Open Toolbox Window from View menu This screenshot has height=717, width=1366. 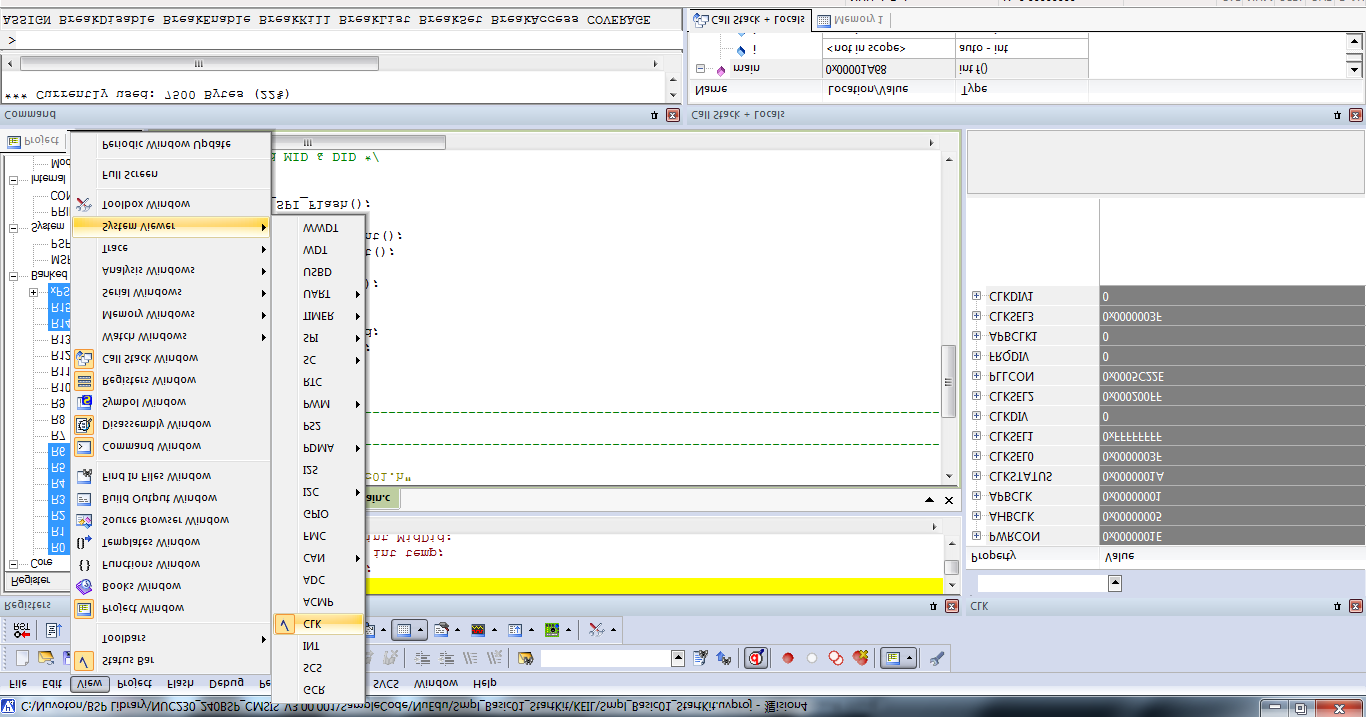(146, 204)
